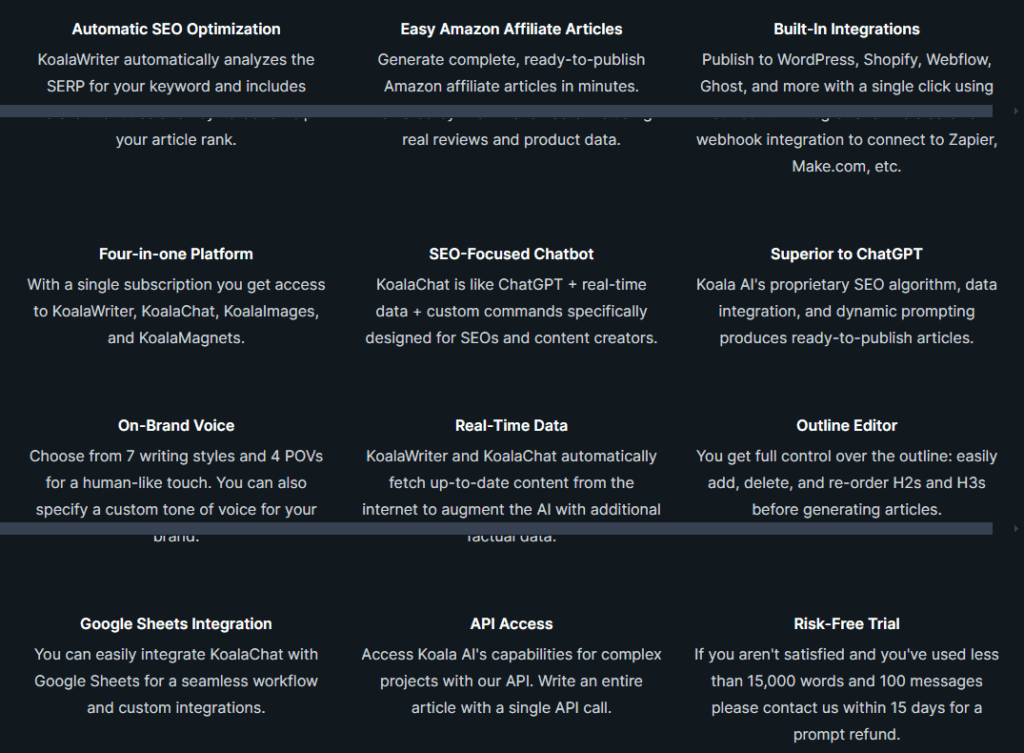Click the API Access heading
Screen dimensions: 1024x753
511,624
